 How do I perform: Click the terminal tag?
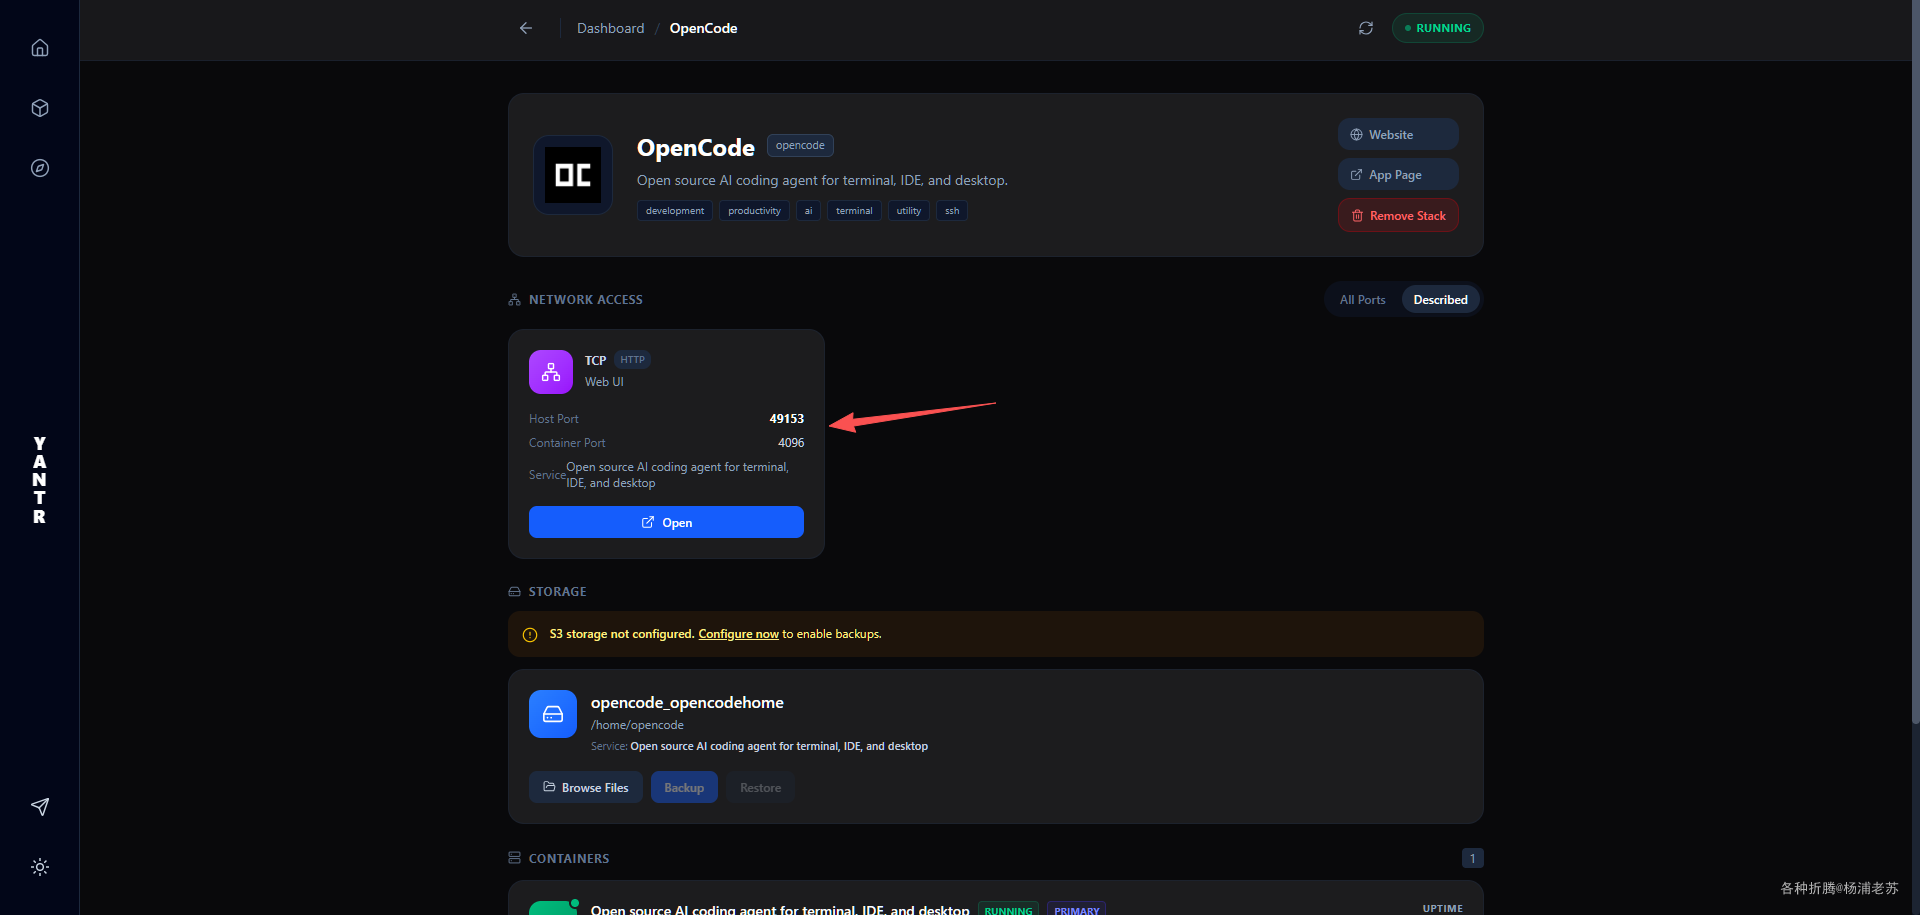pyautogui.click(x=854, y=211)
